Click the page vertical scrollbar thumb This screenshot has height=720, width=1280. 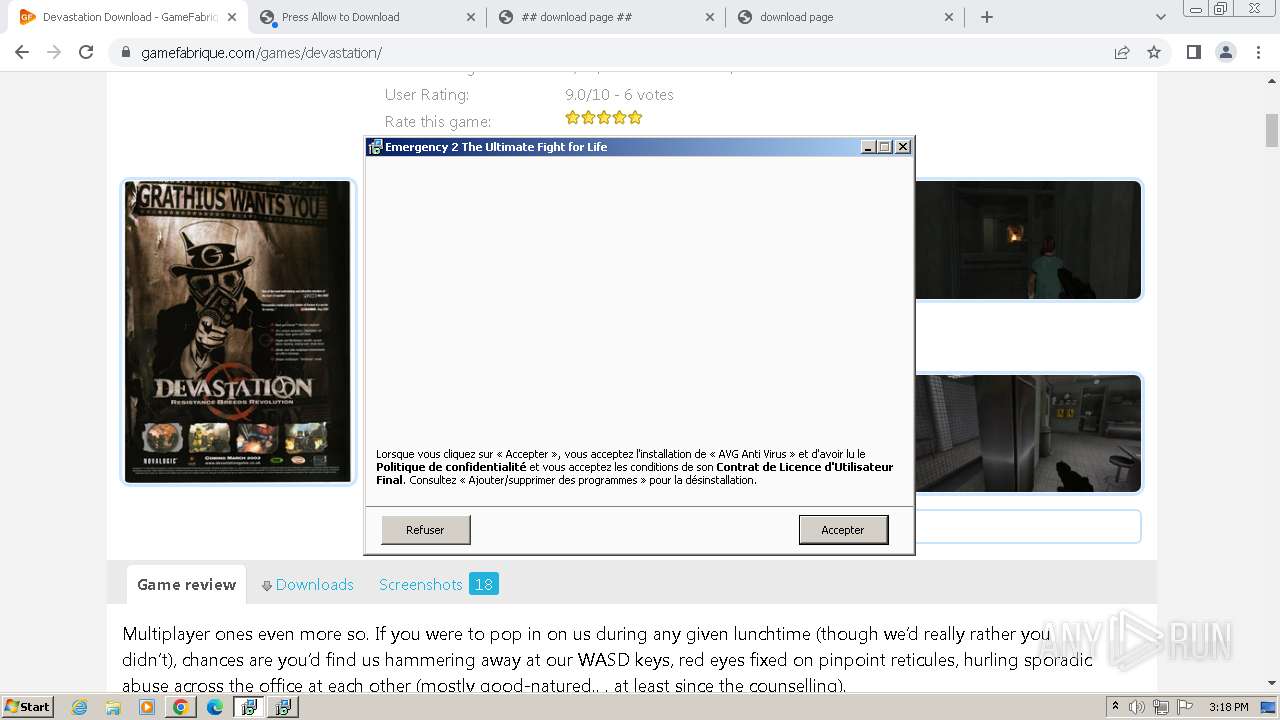[x=1272, y=130]
